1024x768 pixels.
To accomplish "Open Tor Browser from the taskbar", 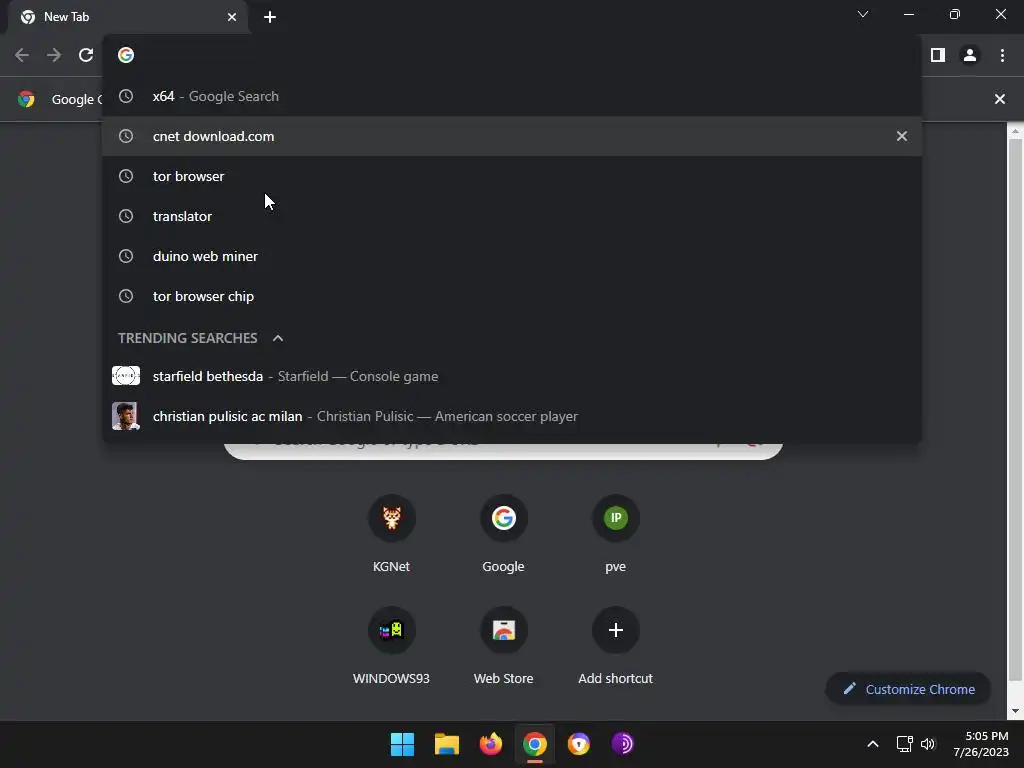I will [622, 744].
